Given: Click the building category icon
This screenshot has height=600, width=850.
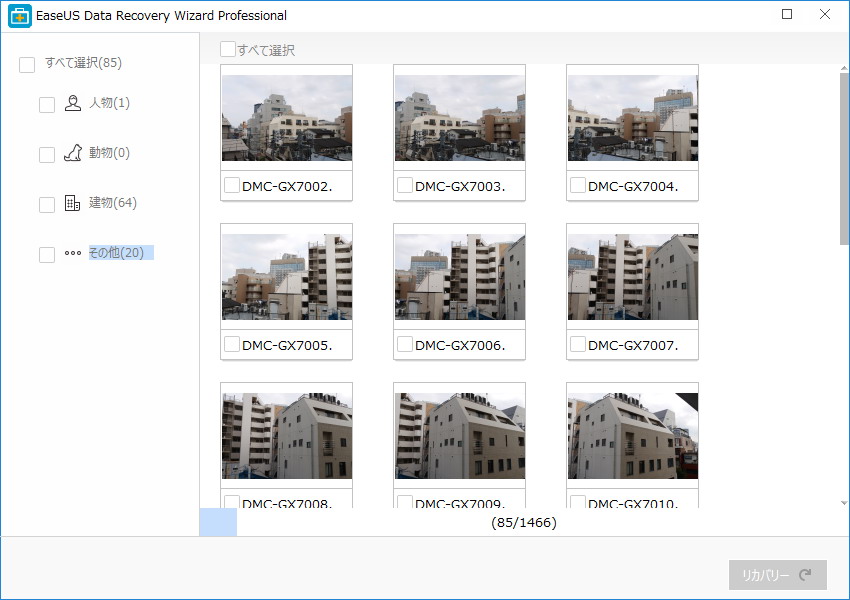Looking at the screenshot, I should pyautogui.click(x=72, y=203).
